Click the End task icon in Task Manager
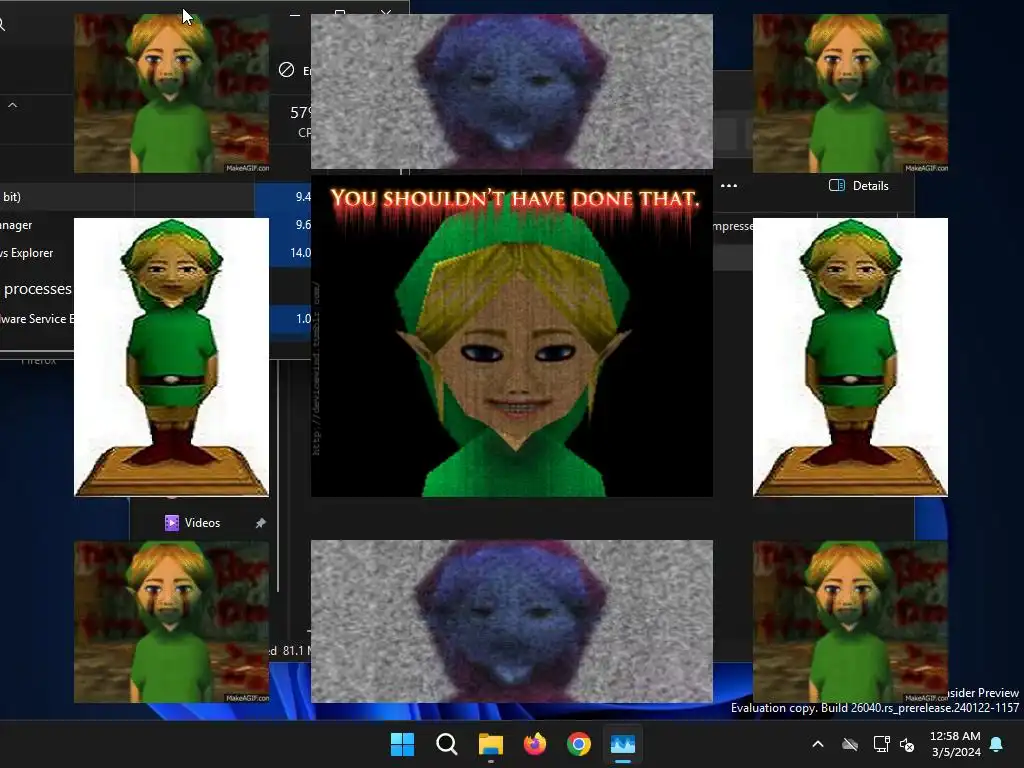This screenshot has height=768, width=1024. (x=286, y=70)
